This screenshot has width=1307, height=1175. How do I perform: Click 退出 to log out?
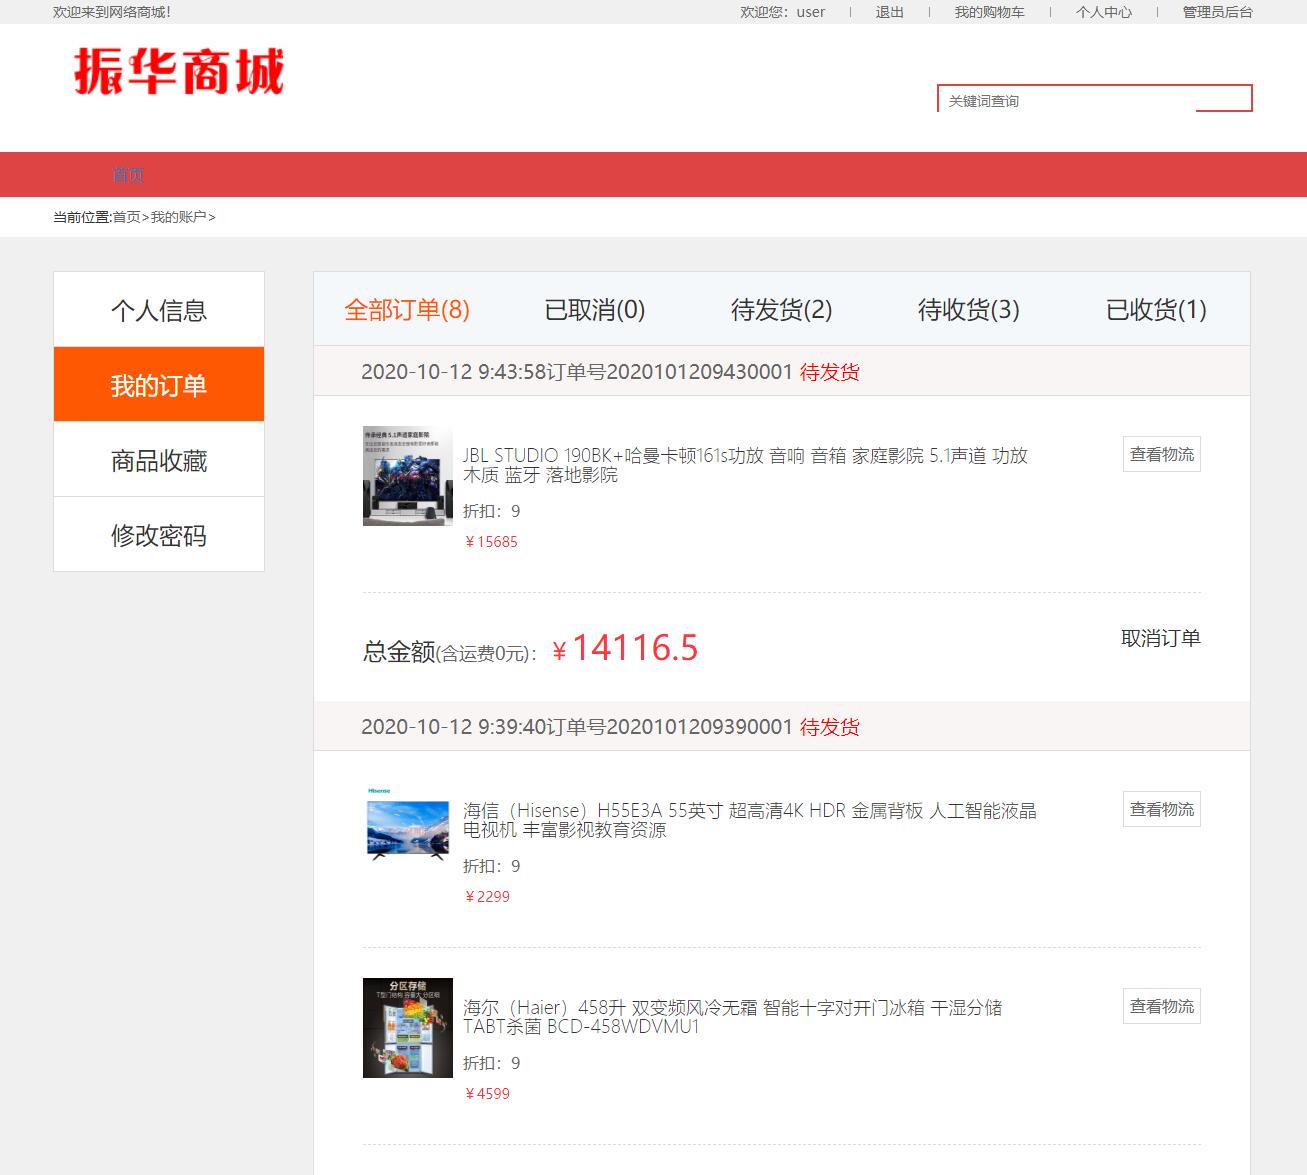(889, 12)
